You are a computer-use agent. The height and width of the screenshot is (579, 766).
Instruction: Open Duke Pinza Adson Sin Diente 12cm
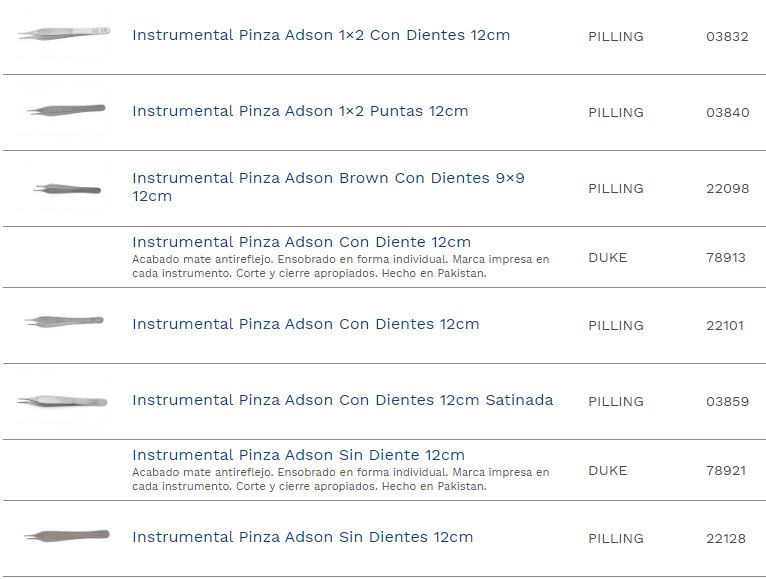298,455
